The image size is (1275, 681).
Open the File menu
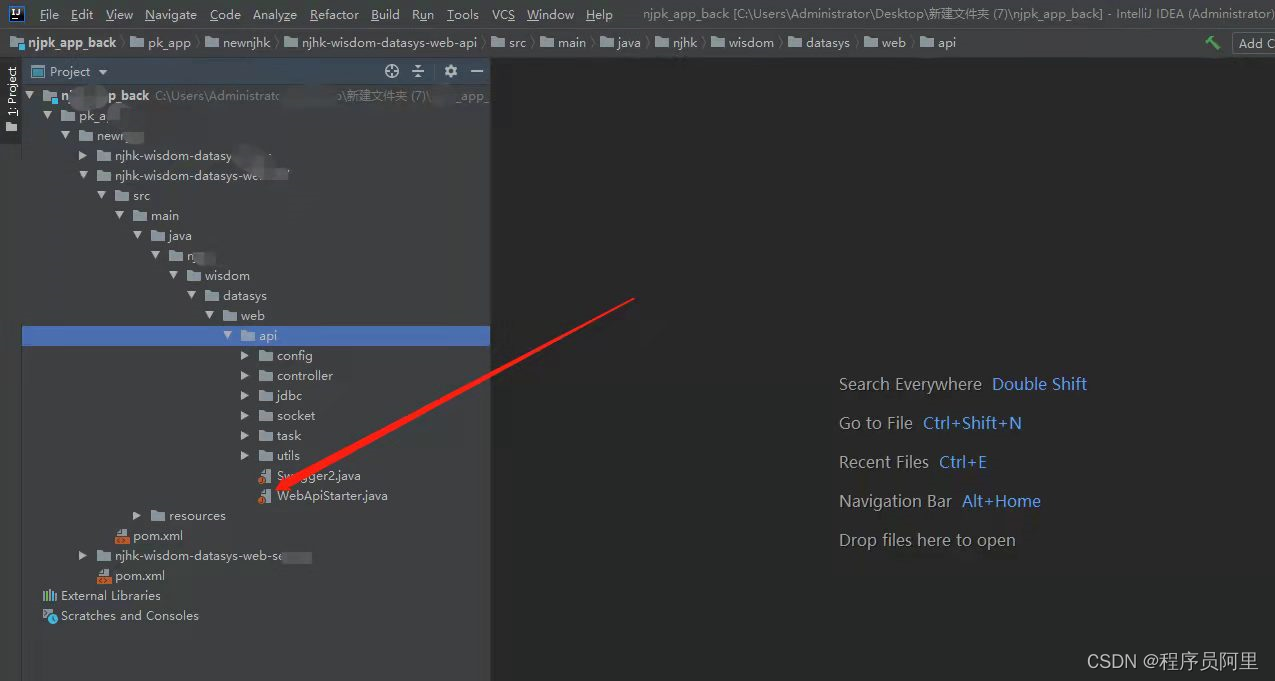49,15
